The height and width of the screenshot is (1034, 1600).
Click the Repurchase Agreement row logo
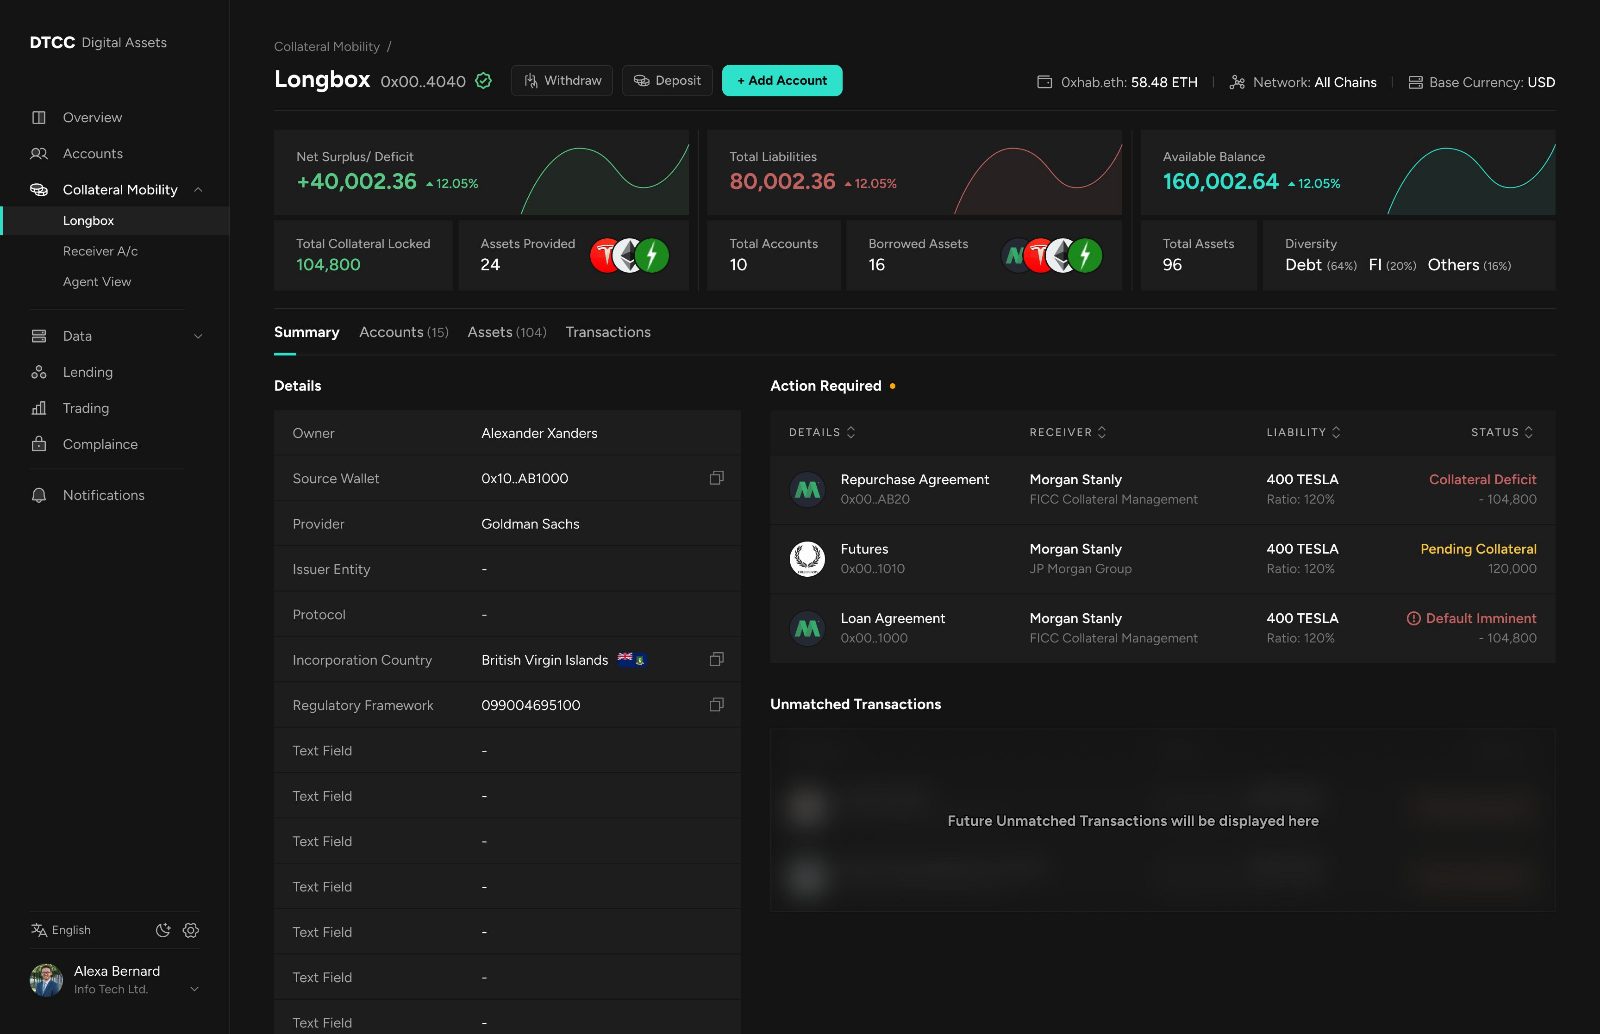click(x=807, y=489)
